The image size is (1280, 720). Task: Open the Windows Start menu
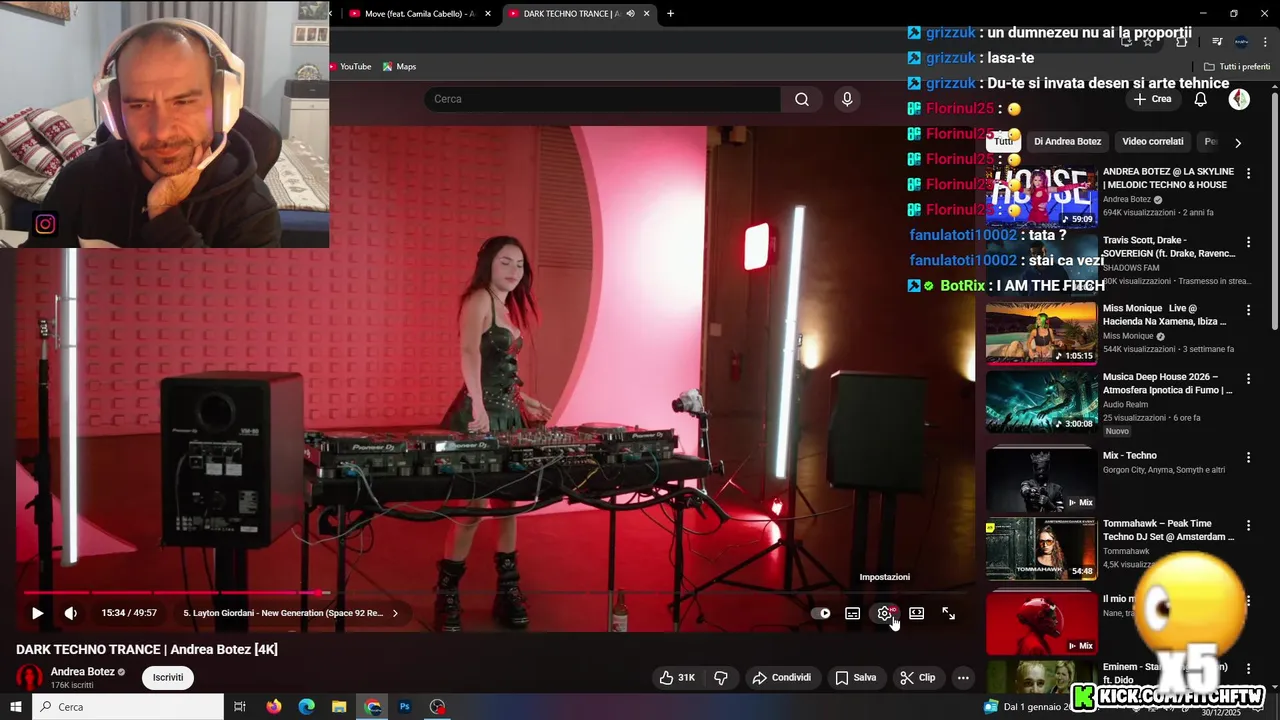pyautogui.click(x=16, y=707)
